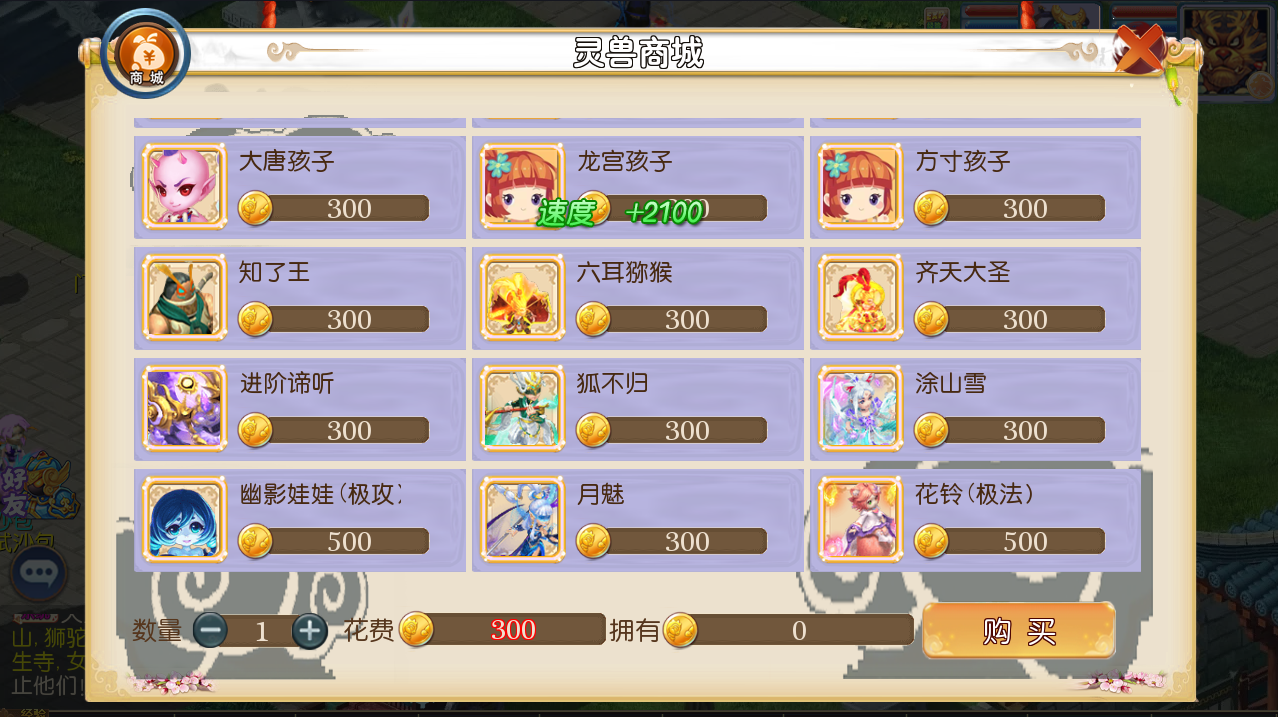Viewport: 1278px width, 717px height.
Task: Select the 涂山雪 pet icon
Action: pyautogui.click(x=860, y=408)
